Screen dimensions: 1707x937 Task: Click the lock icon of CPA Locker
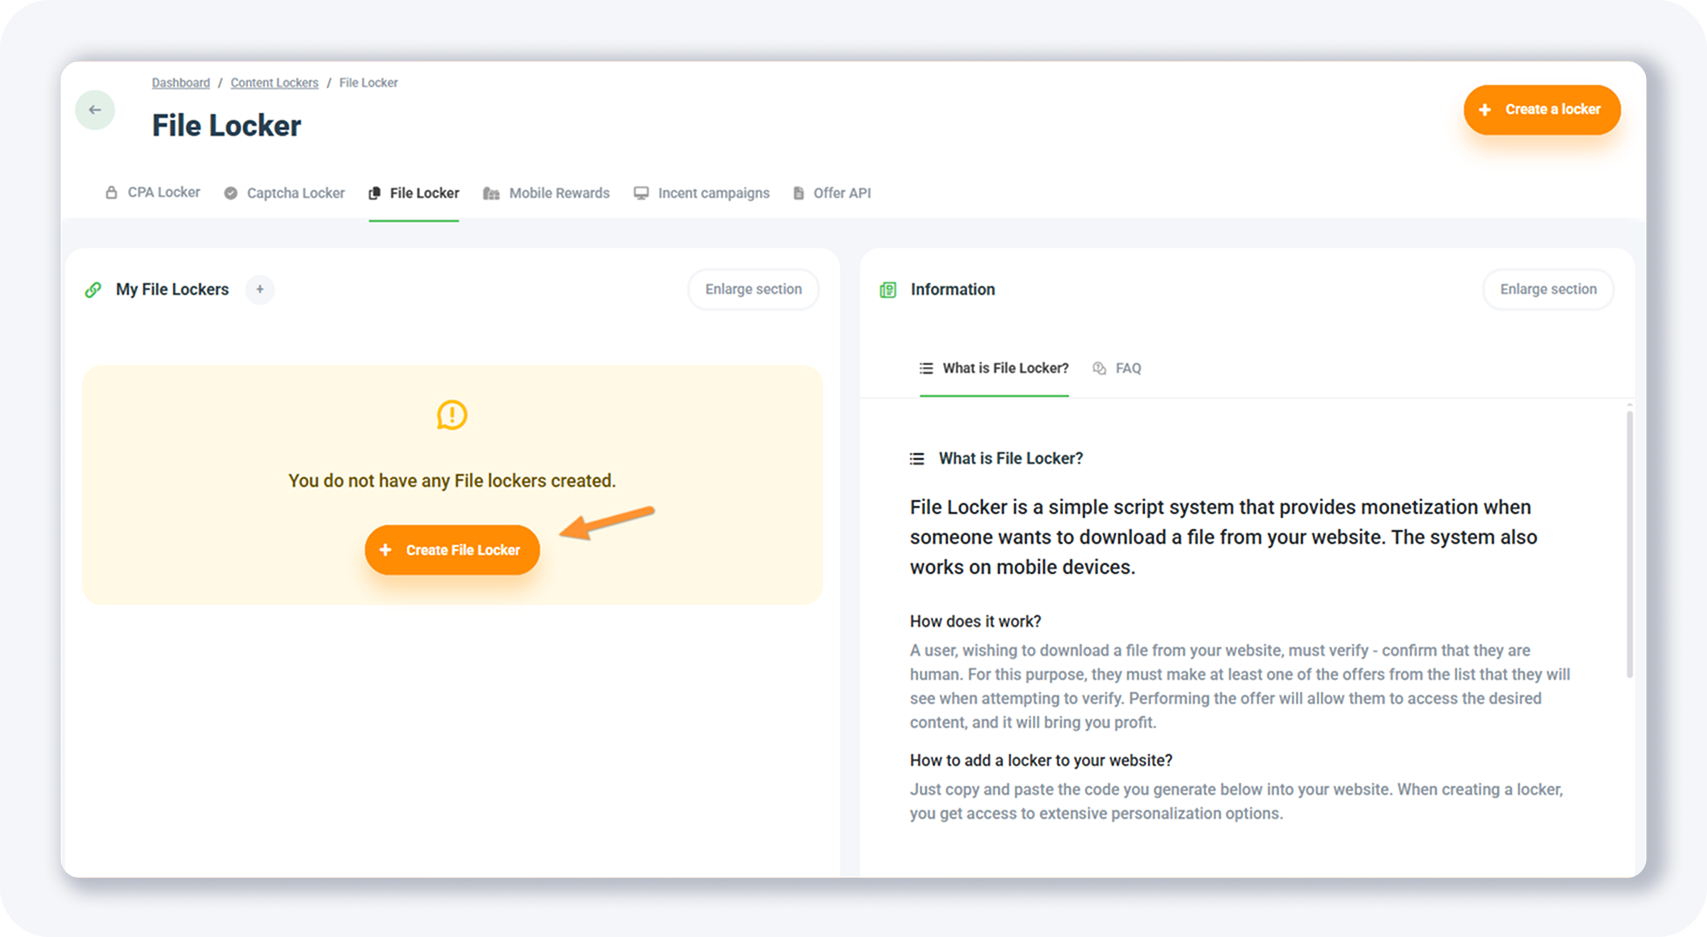pos(112,193)
